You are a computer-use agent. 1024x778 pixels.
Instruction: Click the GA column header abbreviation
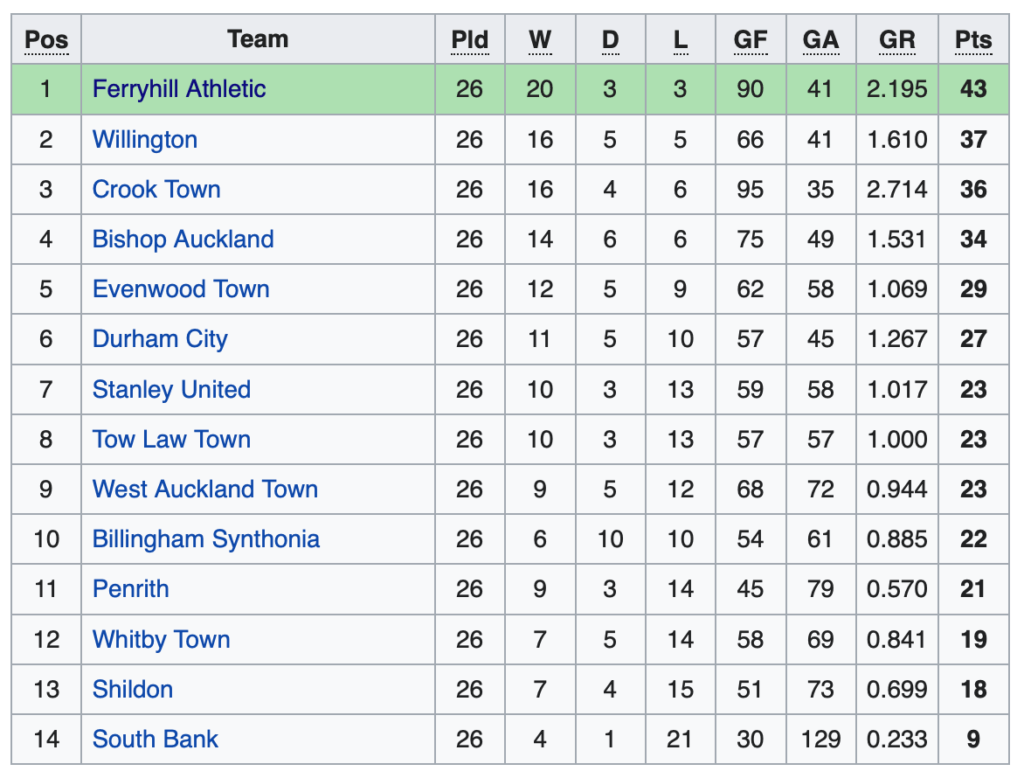(821, 40)
